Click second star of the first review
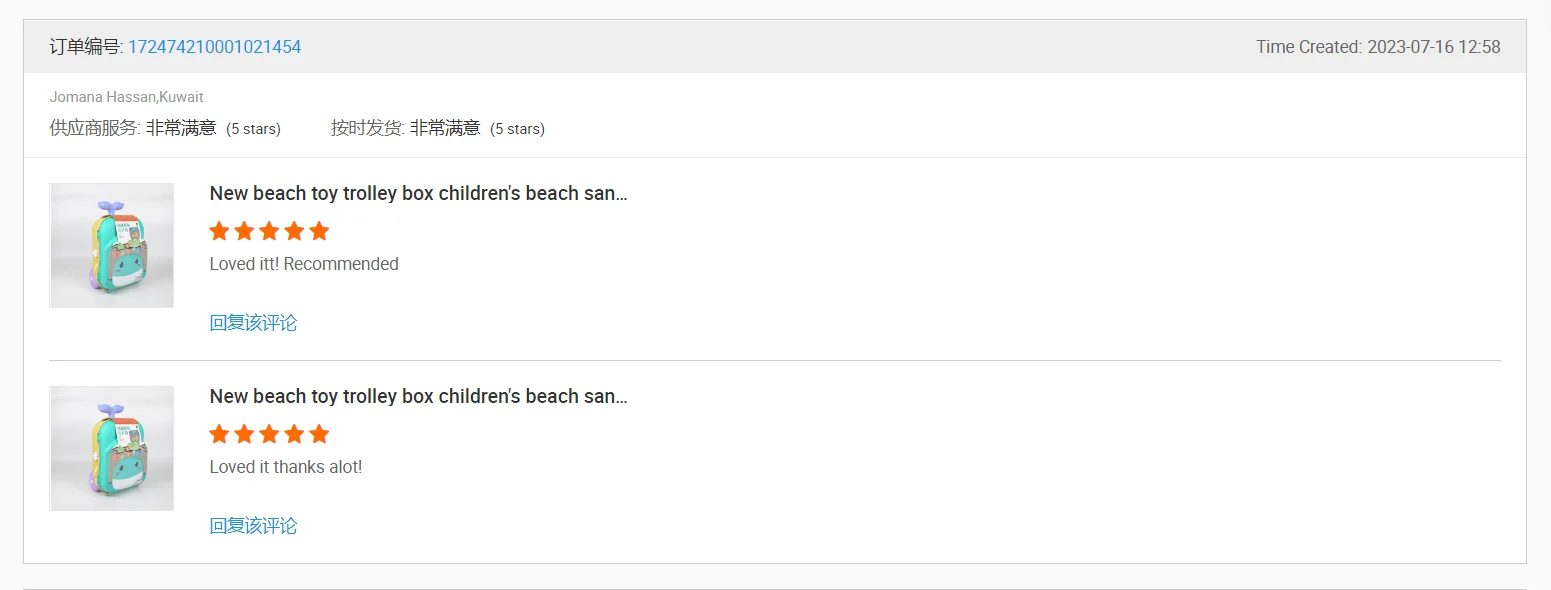 coord(244,231)
